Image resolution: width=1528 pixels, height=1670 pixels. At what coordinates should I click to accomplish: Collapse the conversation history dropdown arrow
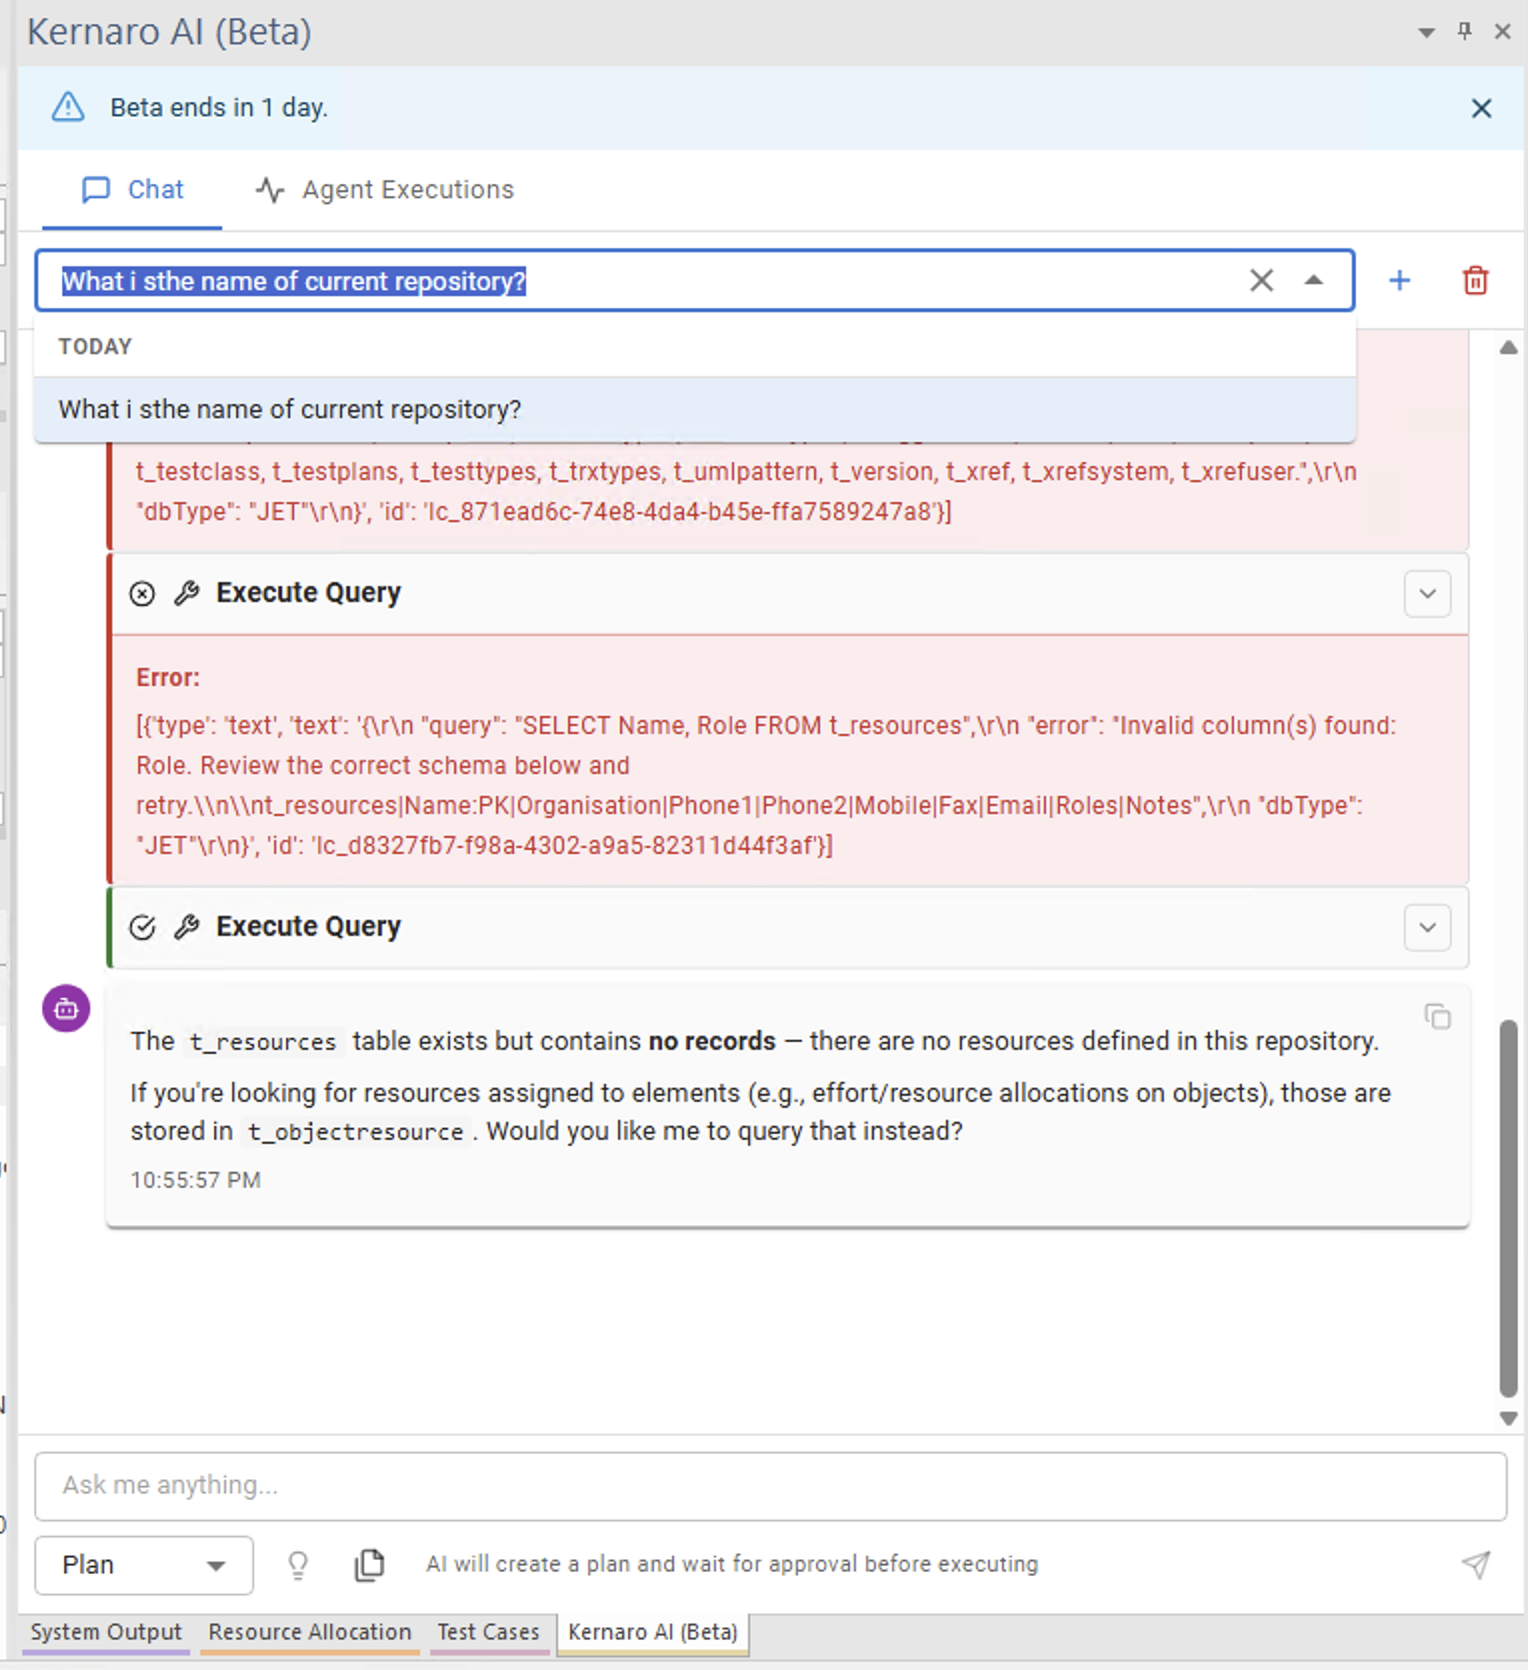pos(1314,281)
